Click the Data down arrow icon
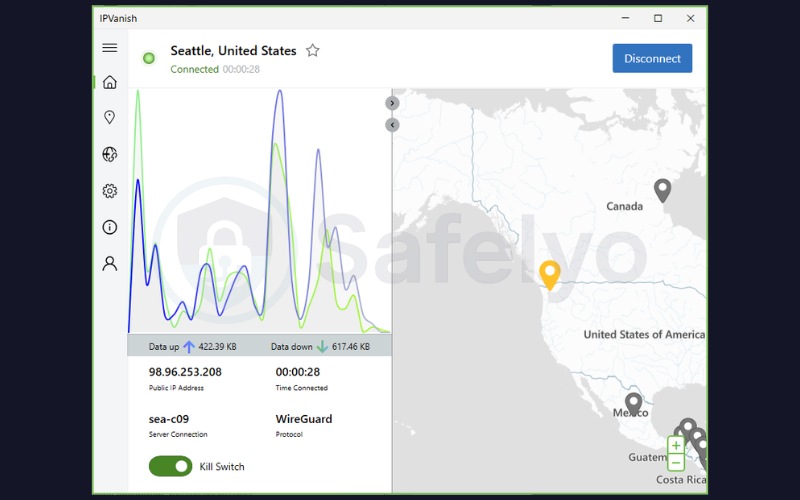This screenshot has height=500, width=800. point(322,347)
